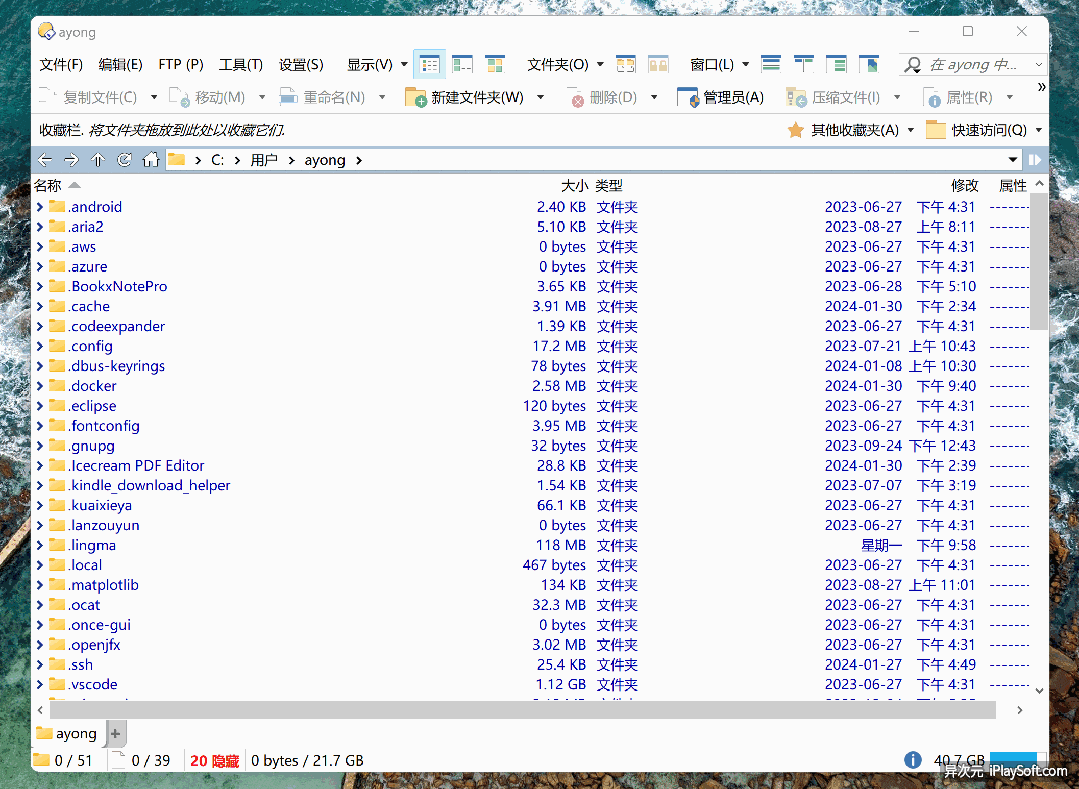Click the play icon right of the path bar

click(x=1035, y=160)
